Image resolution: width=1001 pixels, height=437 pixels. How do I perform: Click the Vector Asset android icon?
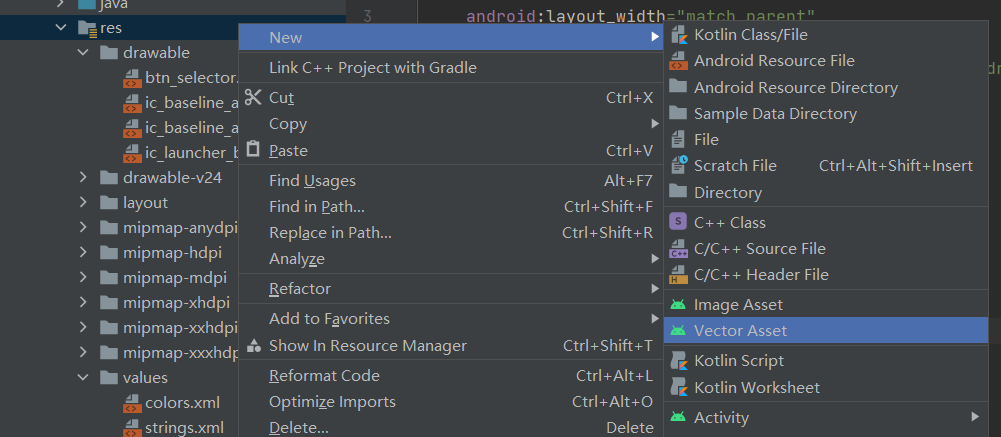678,330
